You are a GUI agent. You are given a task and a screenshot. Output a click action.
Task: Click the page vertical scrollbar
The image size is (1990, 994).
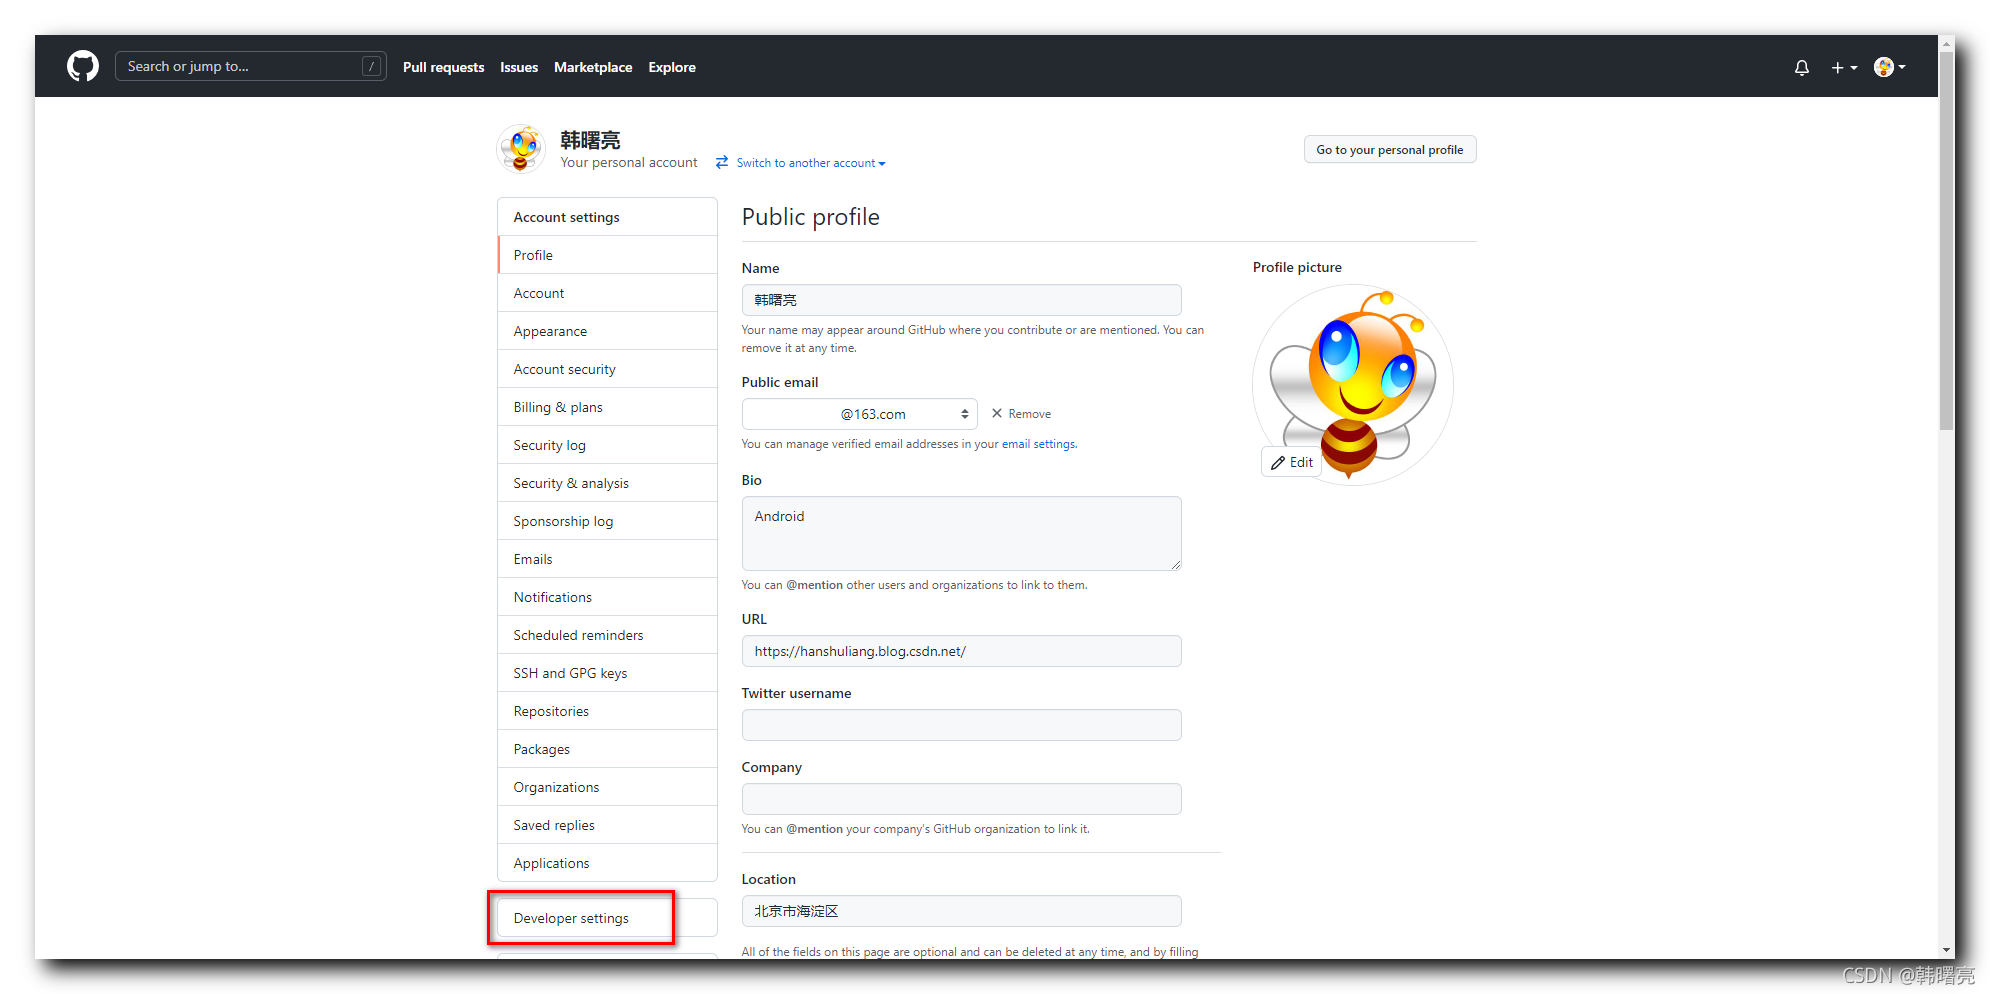point(1946,240)
